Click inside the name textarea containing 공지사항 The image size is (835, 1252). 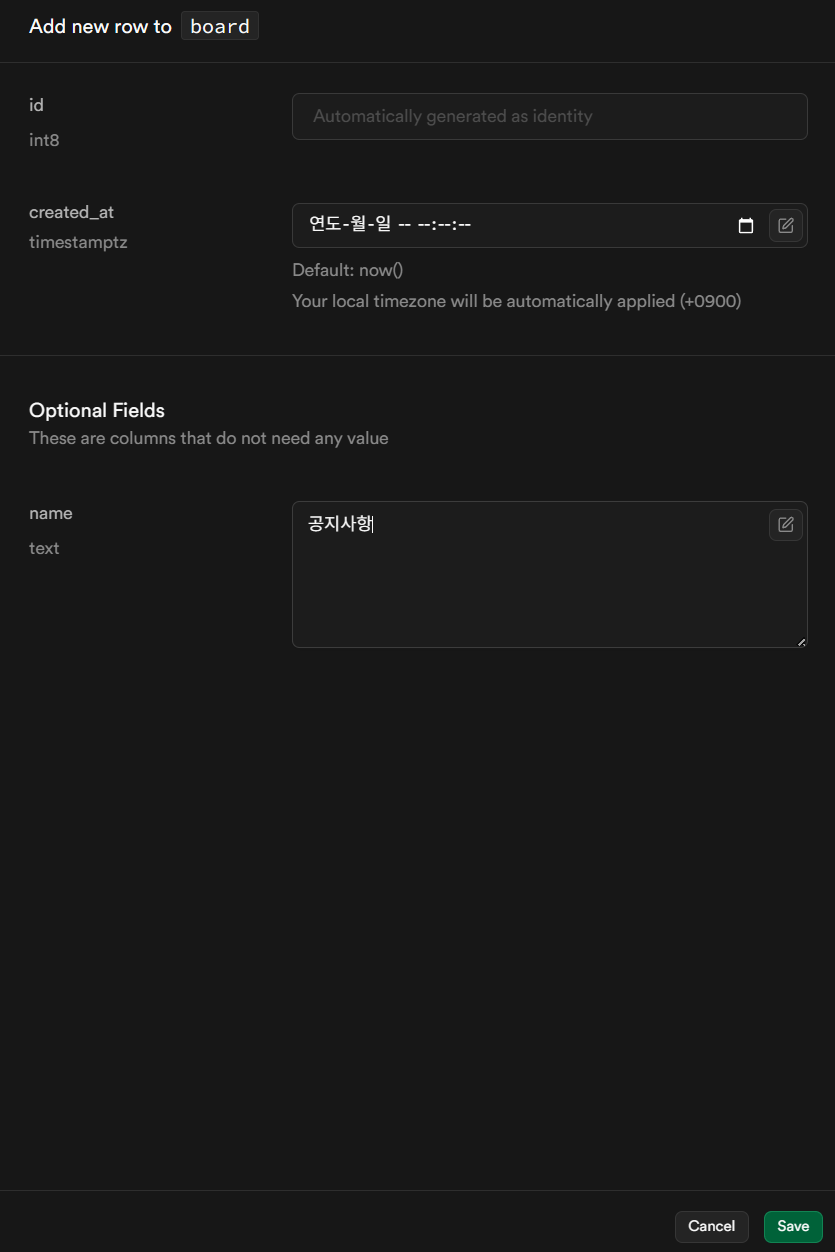(x=550, y=574)
